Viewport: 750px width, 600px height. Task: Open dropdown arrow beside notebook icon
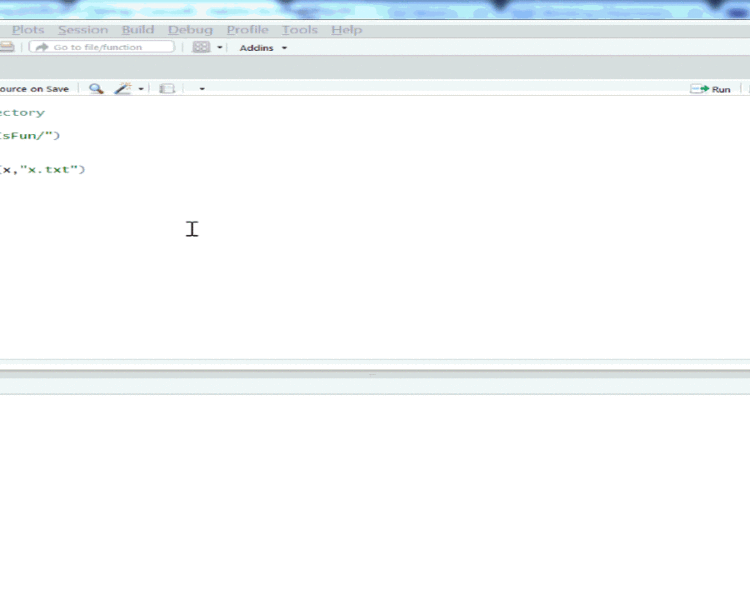(202, 89)
